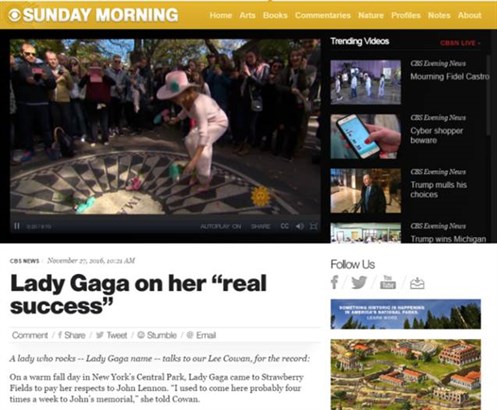Screen dimensions: 497x410
Task: Follow on Twitter bird icon
Action: pos(359,283)
